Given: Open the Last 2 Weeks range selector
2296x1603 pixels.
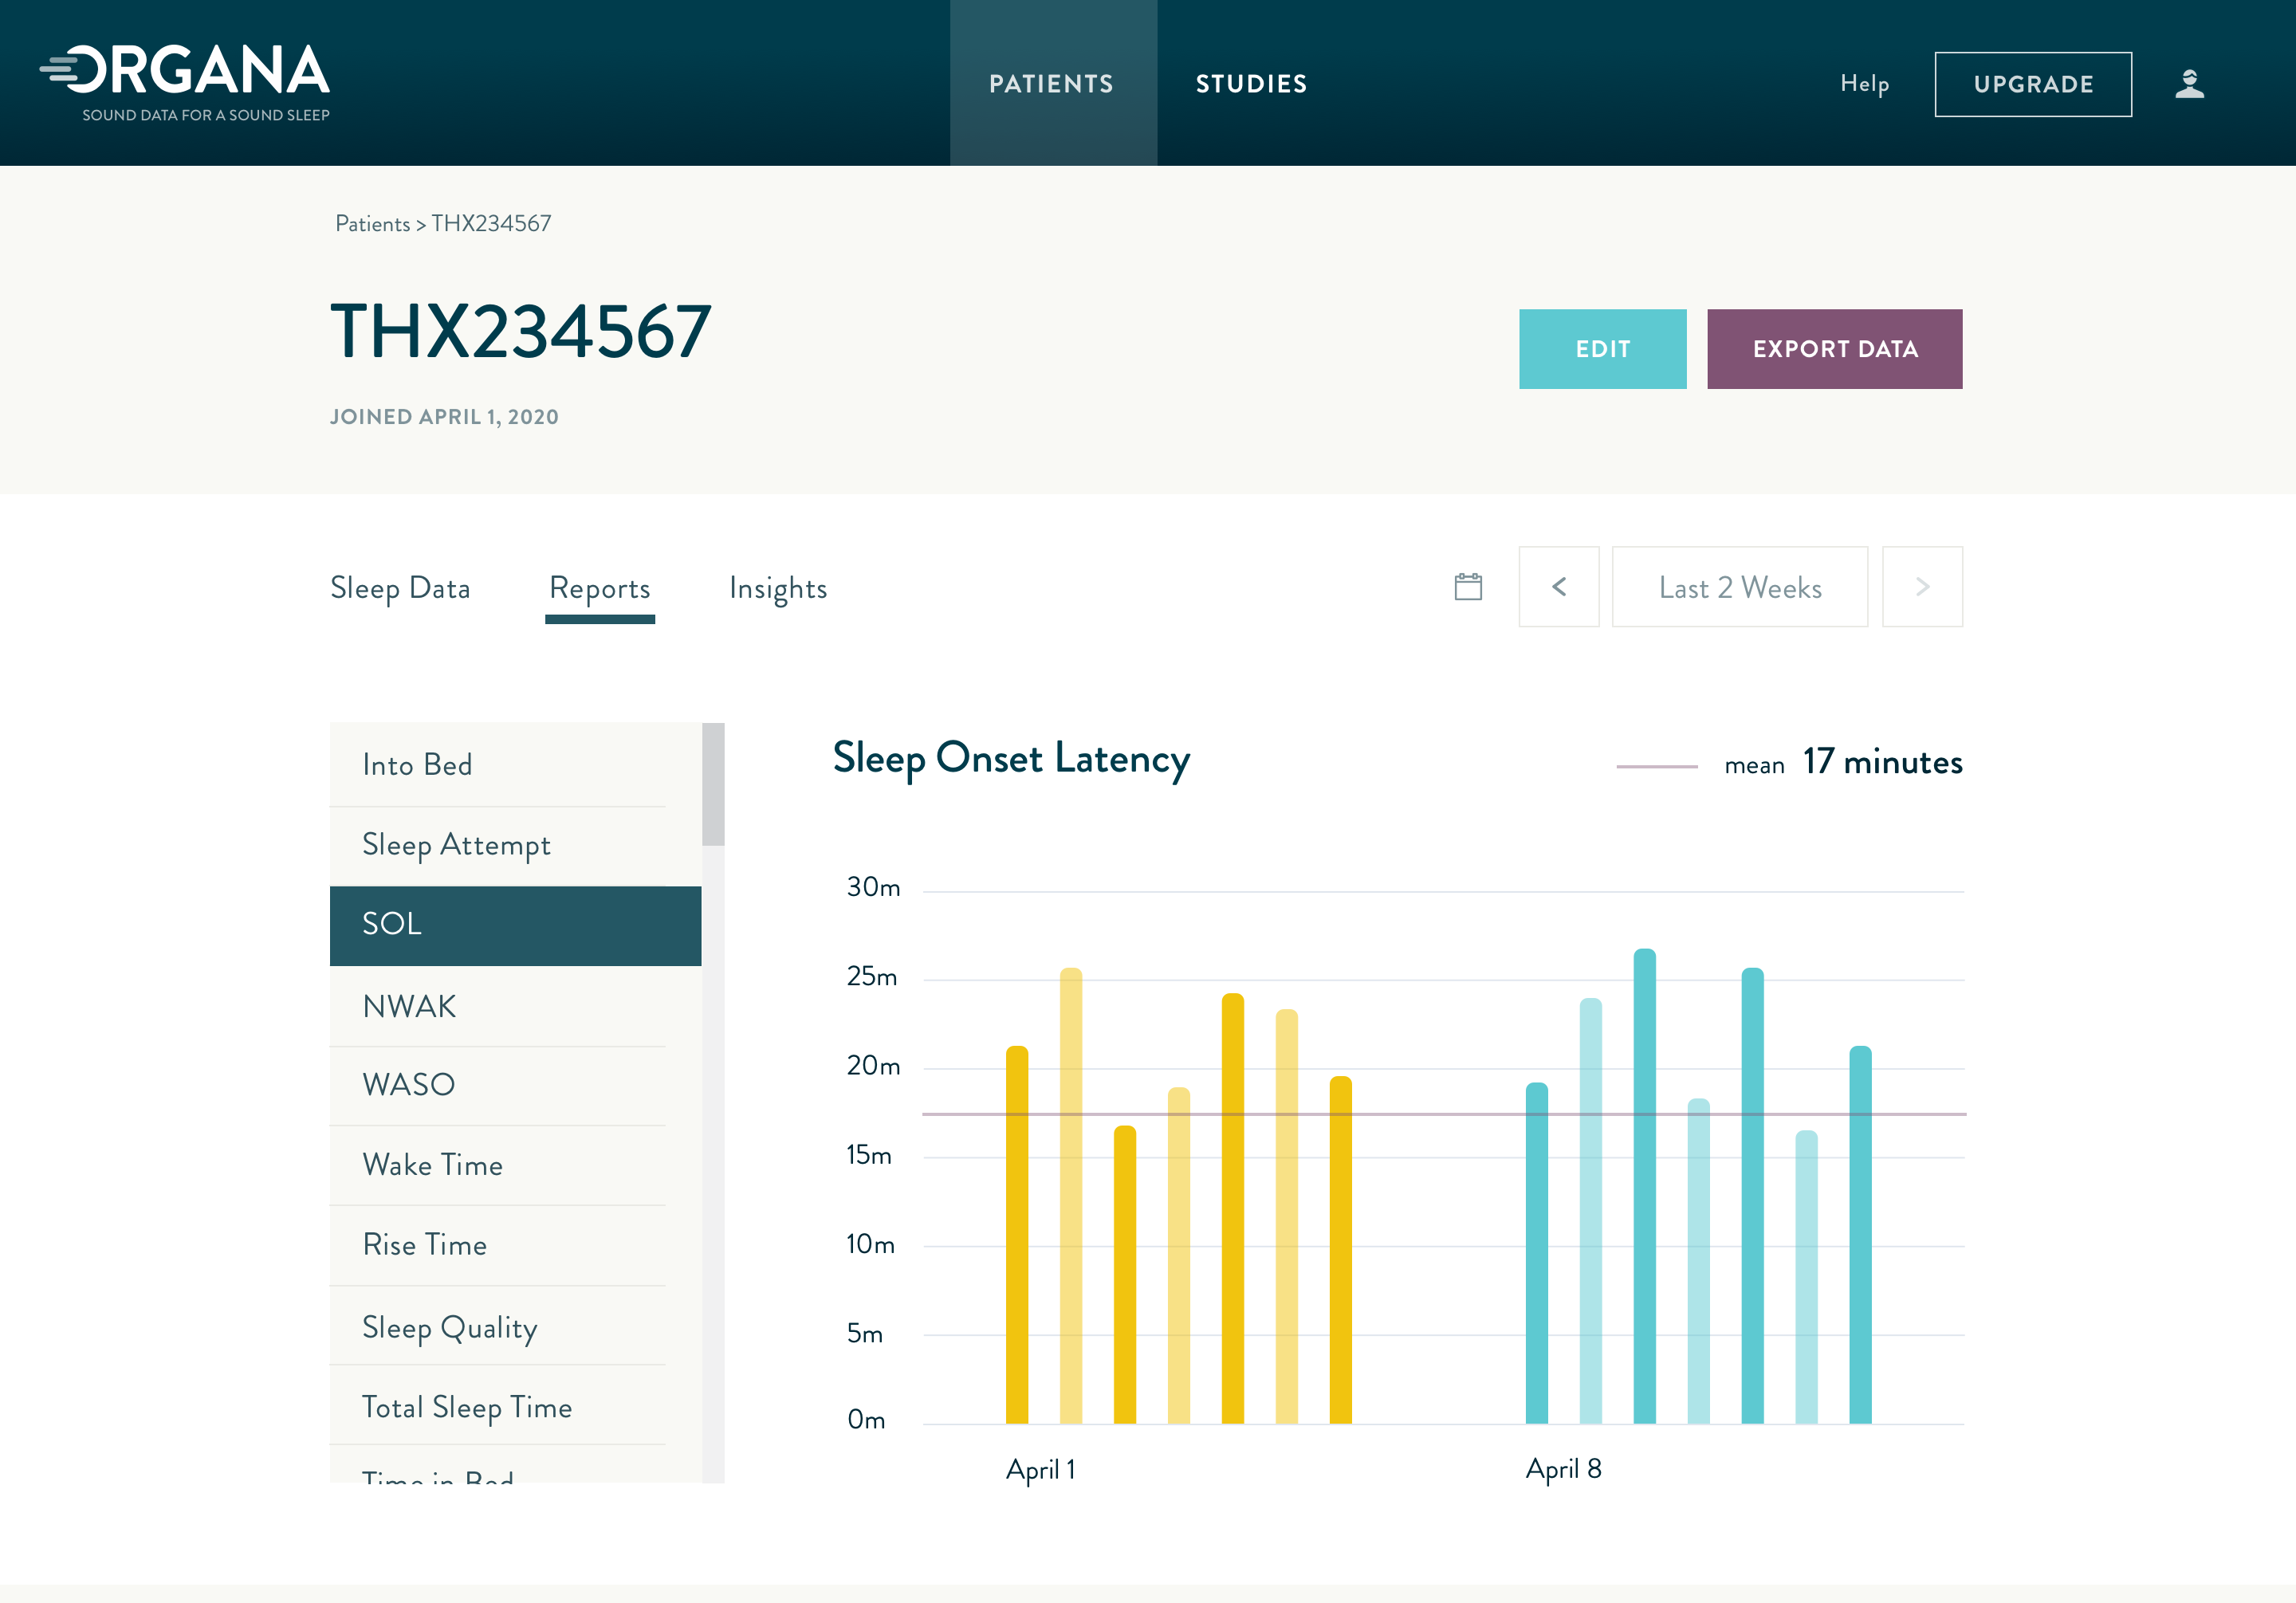Looking at the screenshot, I should tap(1739, 587).
